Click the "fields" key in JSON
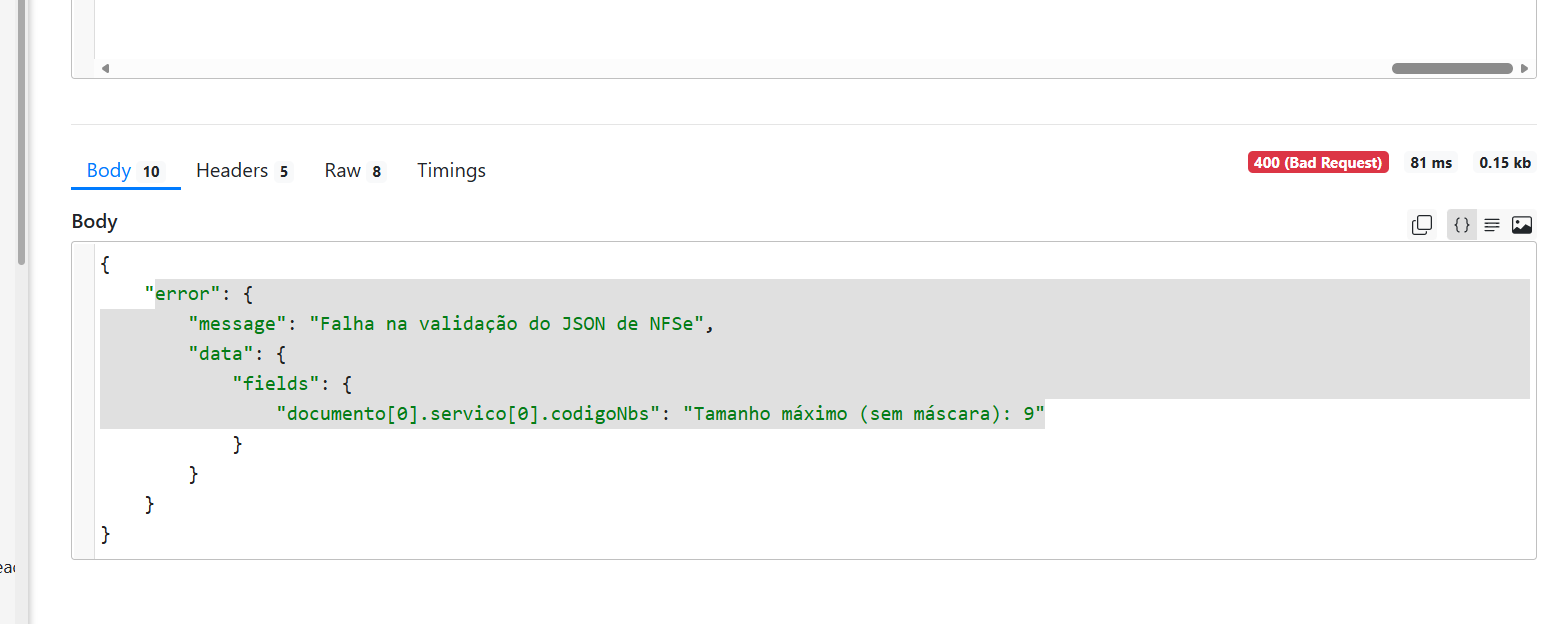This screenshot has width=1548, height=624. 270,384
